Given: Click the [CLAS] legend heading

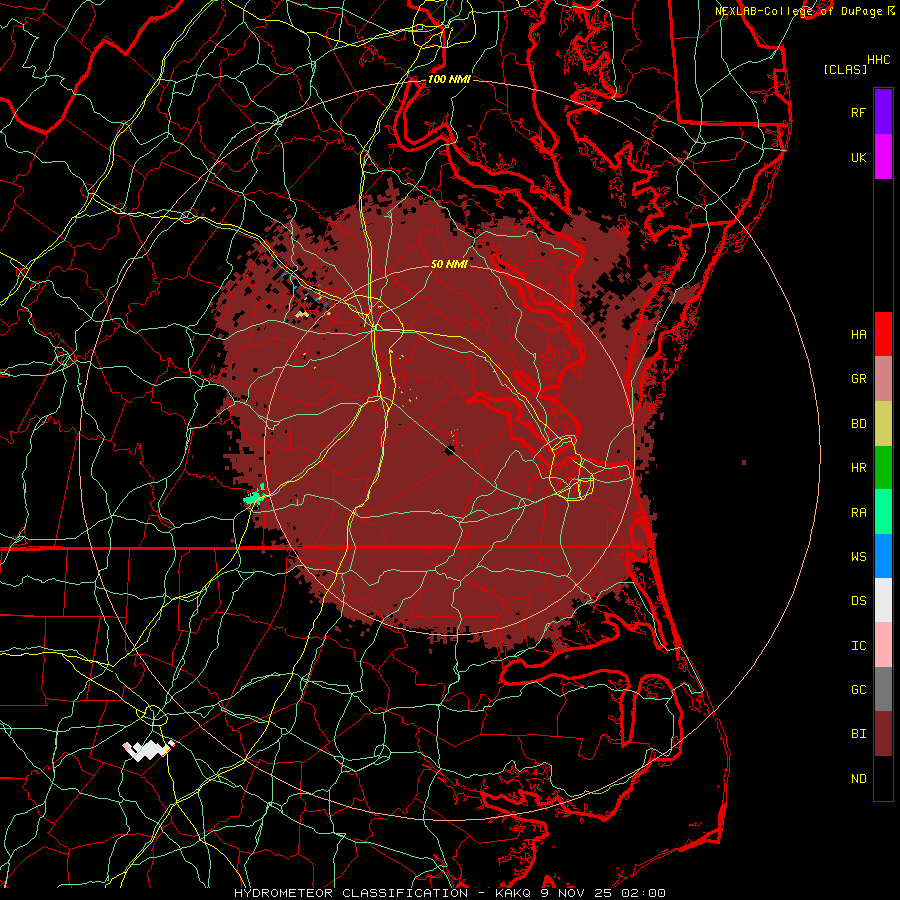Looking at the screenshot, I should 845,69.
